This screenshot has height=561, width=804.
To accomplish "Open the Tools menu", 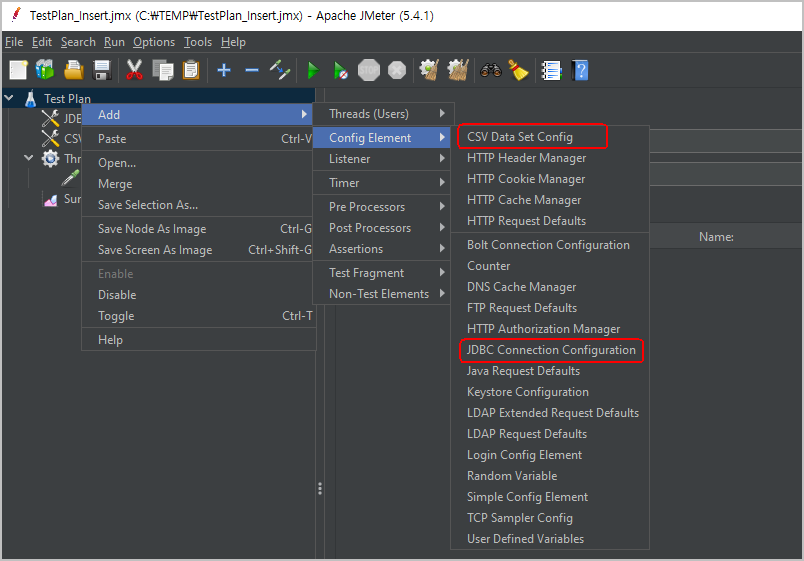I will click(x=198, y=42).
